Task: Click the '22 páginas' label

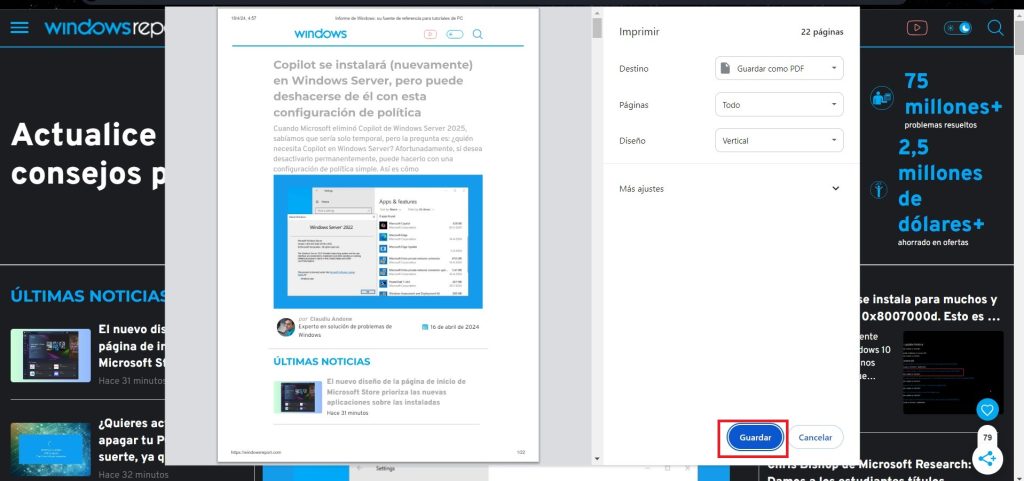Action: click(x=822, y=31)
